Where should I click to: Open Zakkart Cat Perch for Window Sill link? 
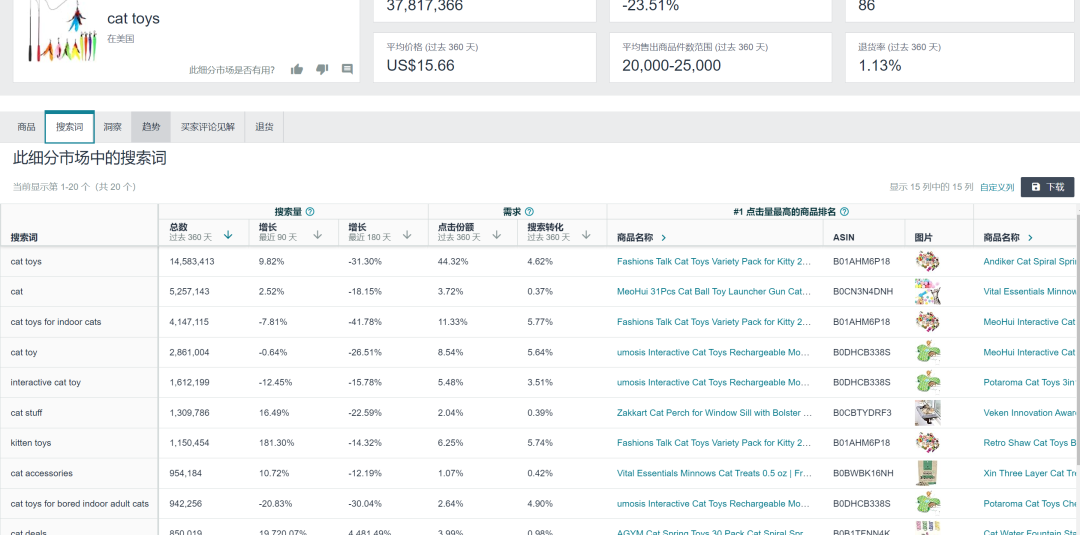pos(714,413)
